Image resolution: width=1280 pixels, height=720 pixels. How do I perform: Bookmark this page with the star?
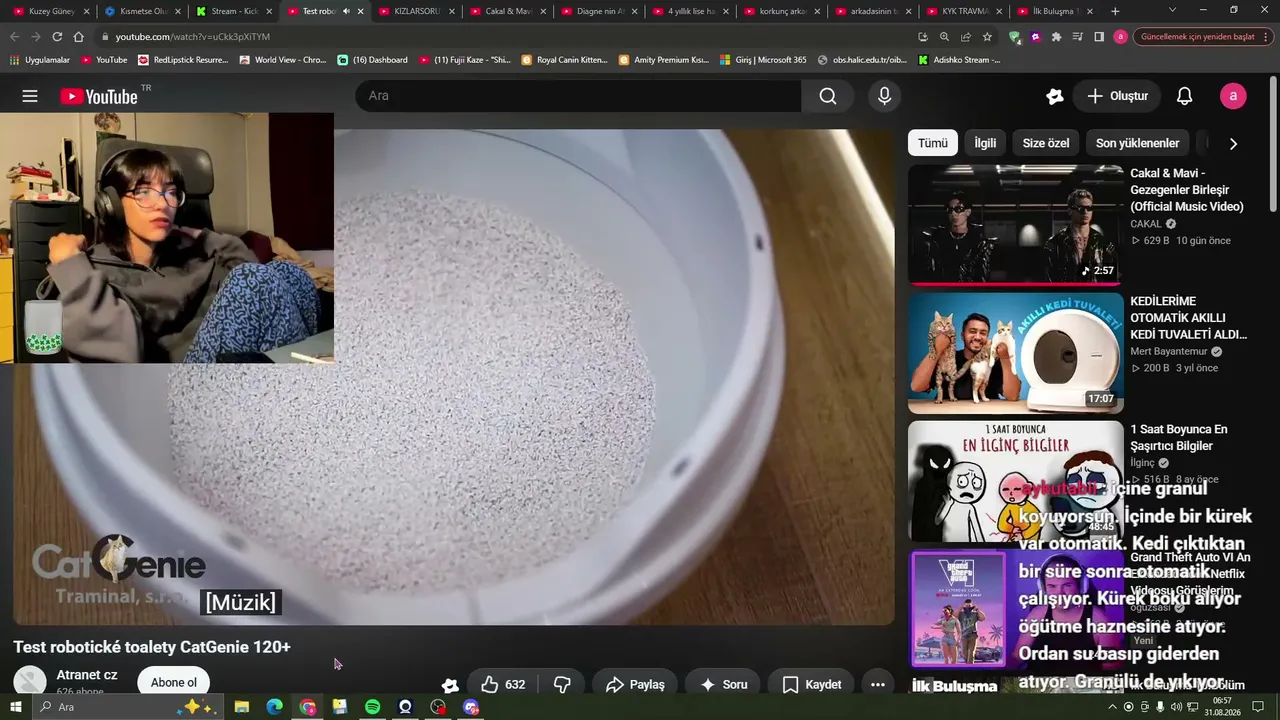point(987,37)
